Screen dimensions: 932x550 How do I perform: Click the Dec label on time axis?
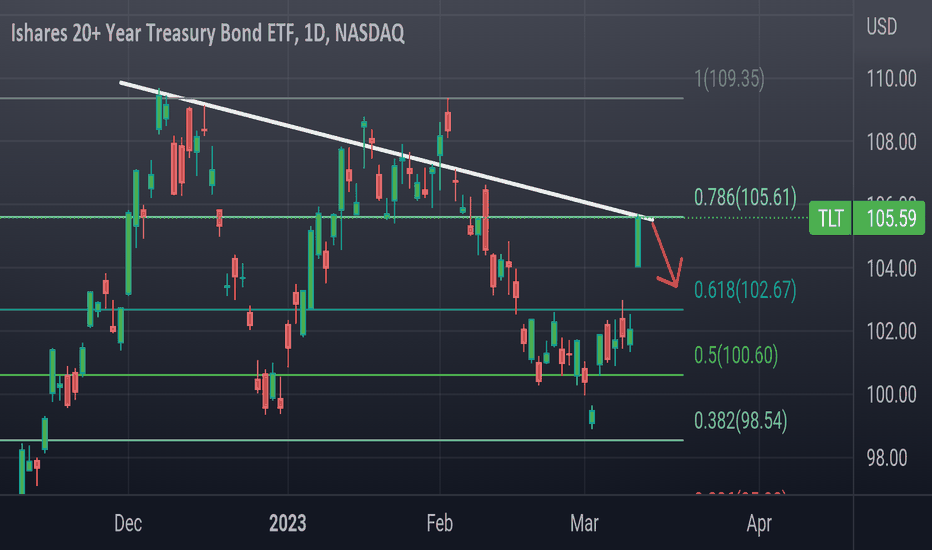point(128,523)
